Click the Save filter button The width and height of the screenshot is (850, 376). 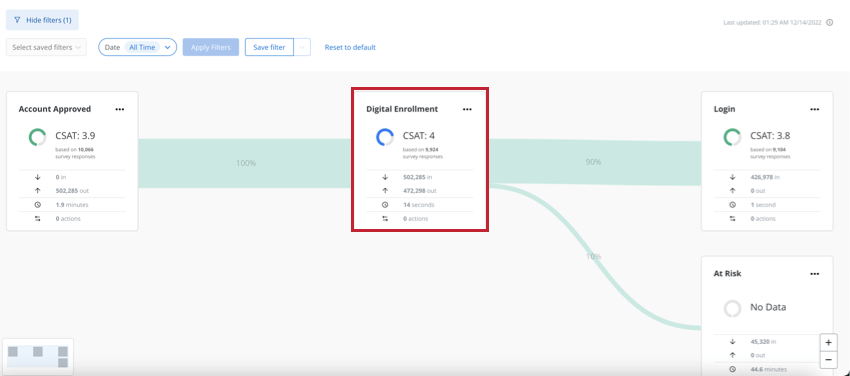(269, 47)
